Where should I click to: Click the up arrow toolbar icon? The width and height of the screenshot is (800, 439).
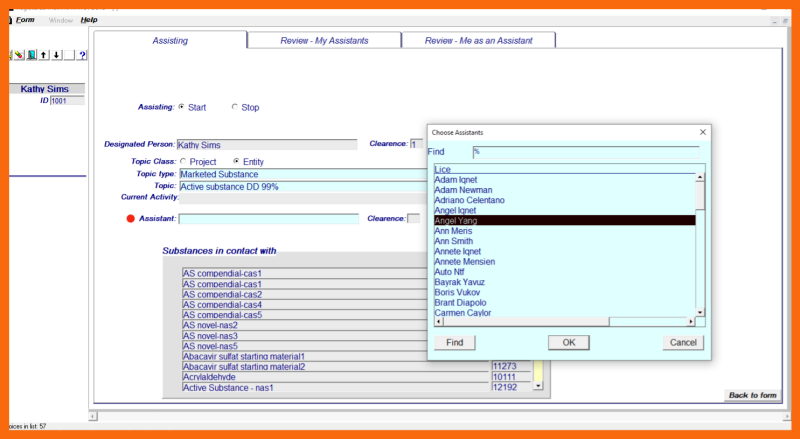point(44,55)
